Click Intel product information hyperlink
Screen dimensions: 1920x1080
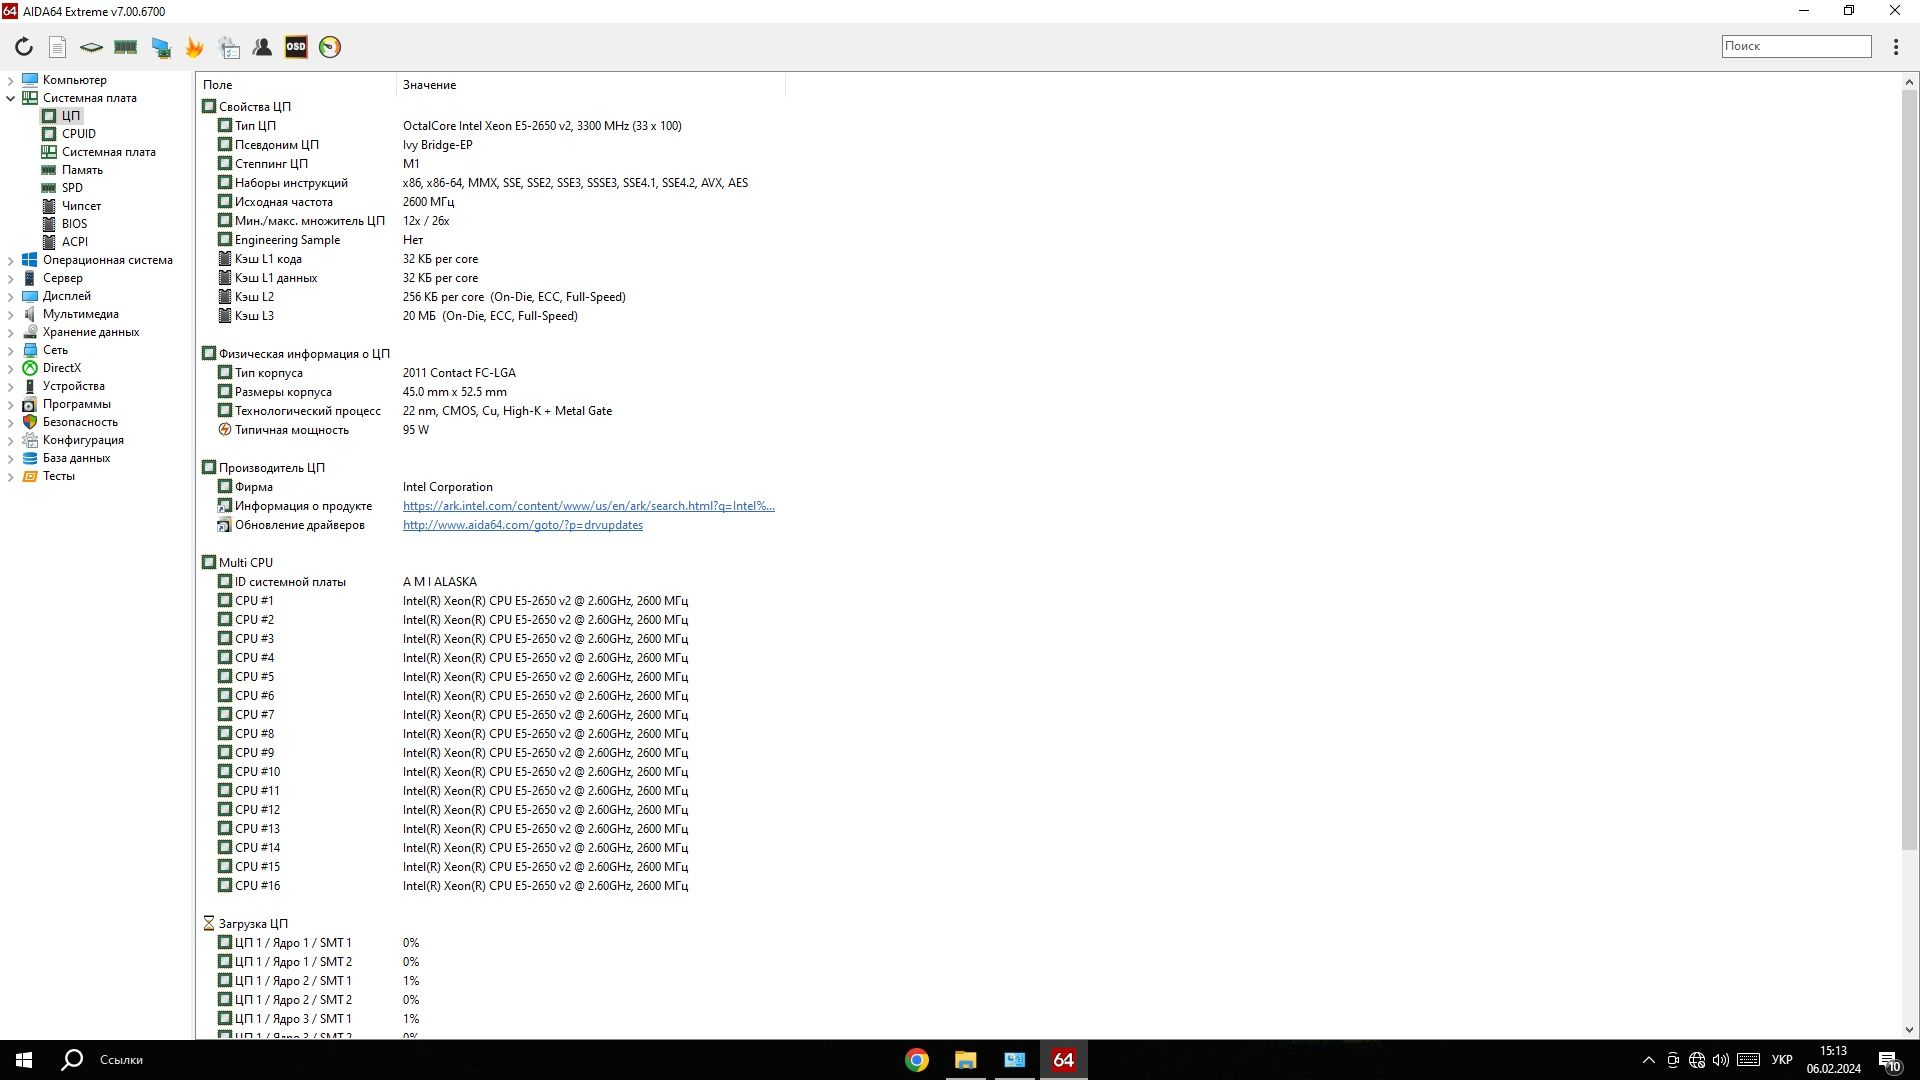click(588, 505)
